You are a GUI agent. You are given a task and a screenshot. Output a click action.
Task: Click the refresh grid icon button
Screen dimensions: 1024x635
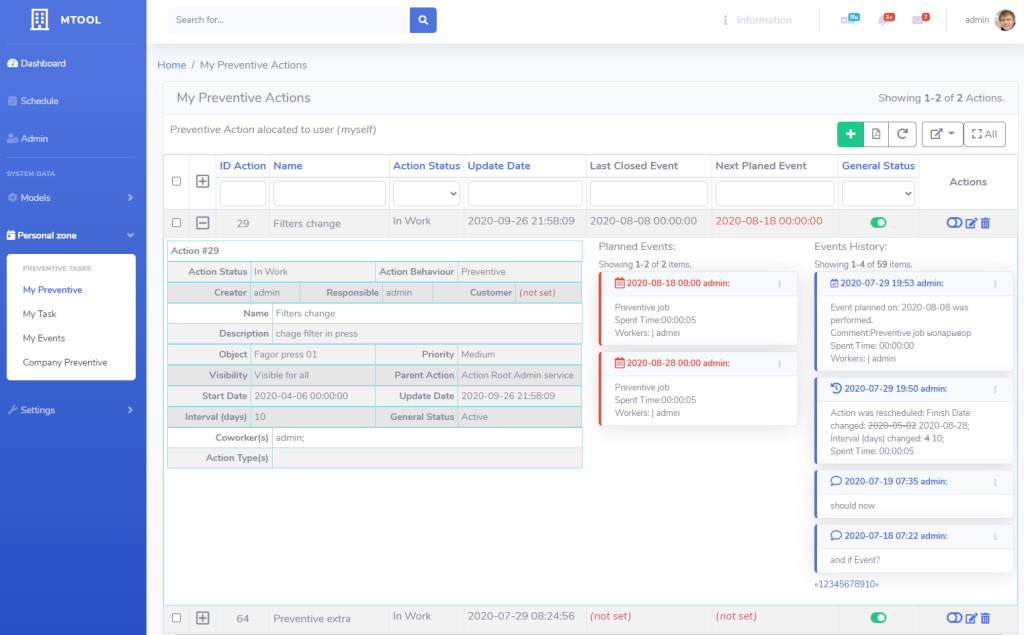pos(902,134)
